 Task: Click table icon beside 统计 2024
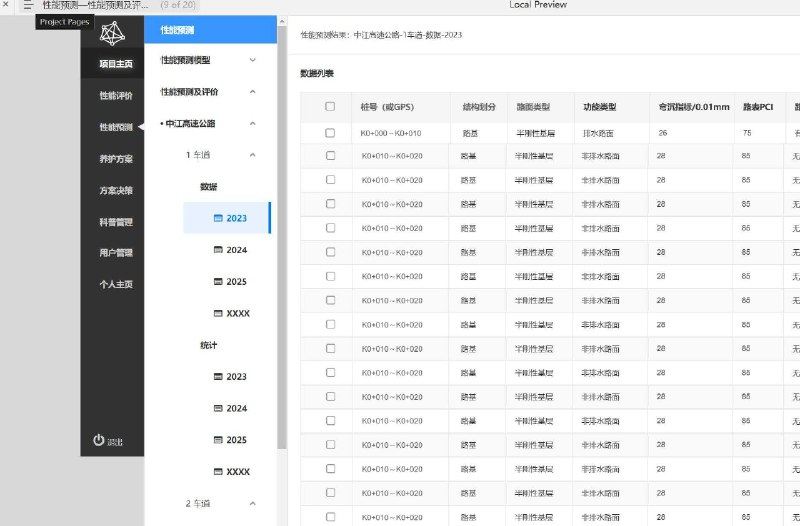point(218,408)
